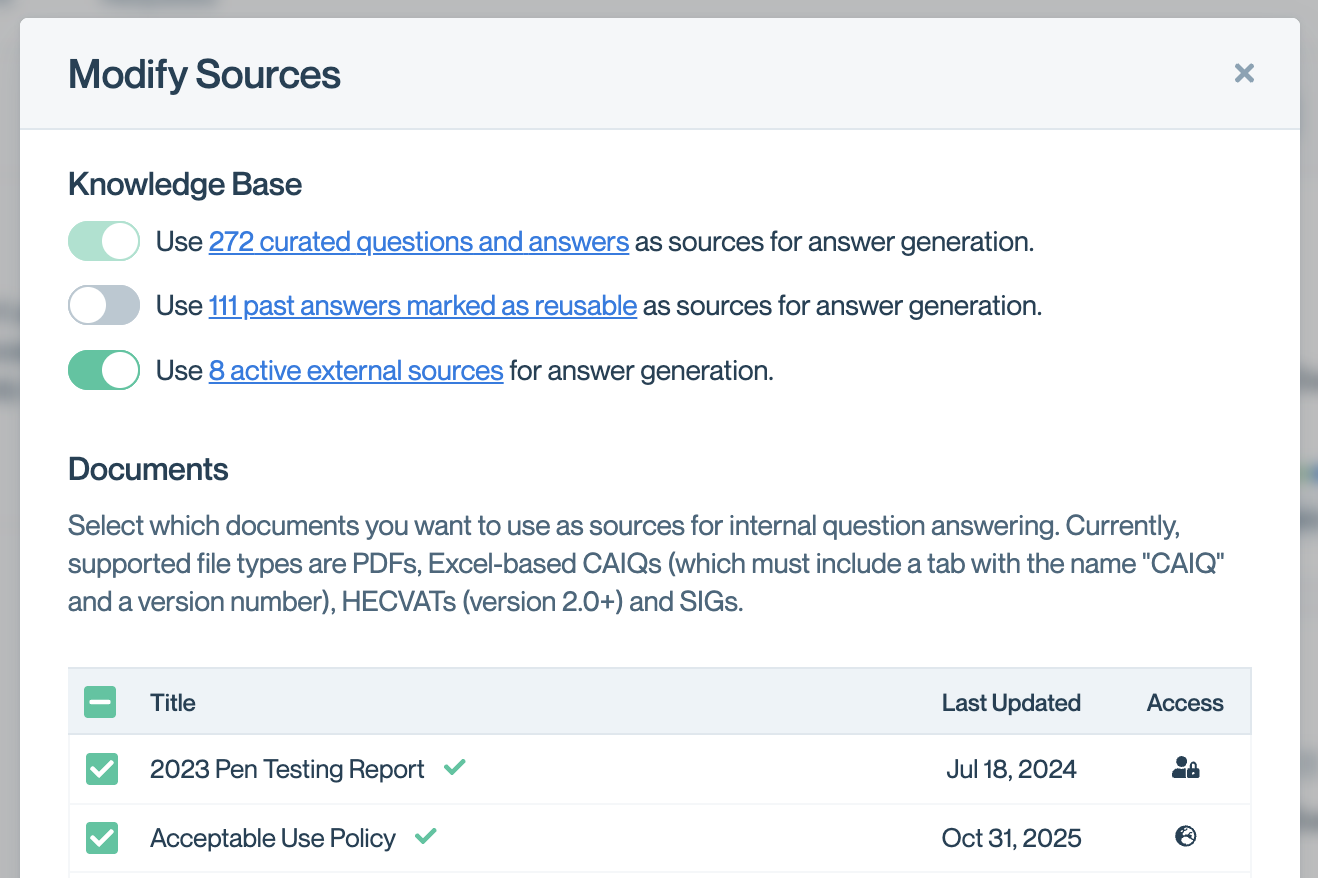Disable the curated questions and answers toggle

pyautogui.click(x=103, y=241)
